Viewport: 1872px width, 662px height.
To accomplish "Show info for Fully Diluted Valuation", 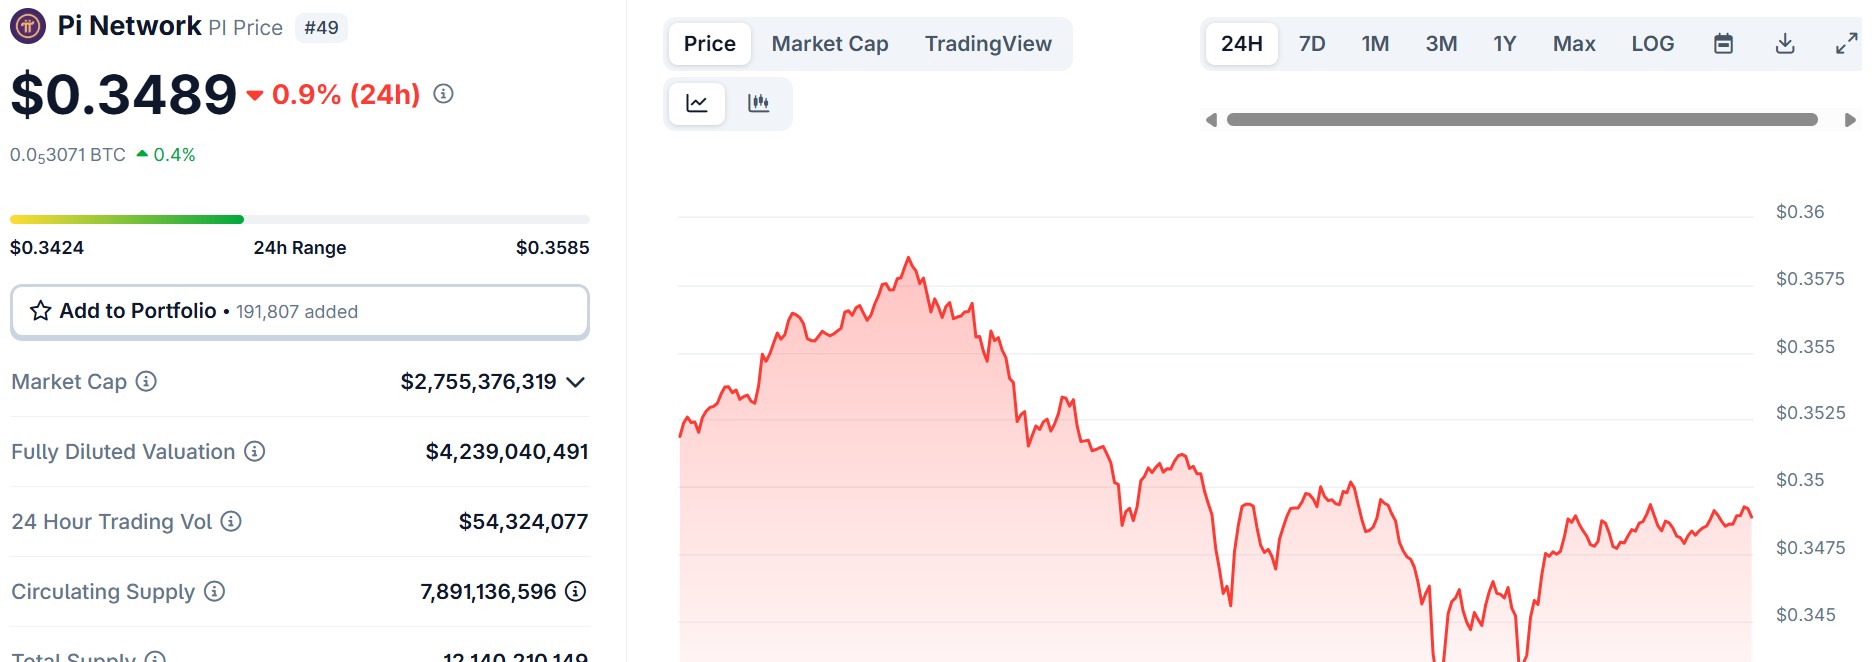I will click(x=255, y=451).
